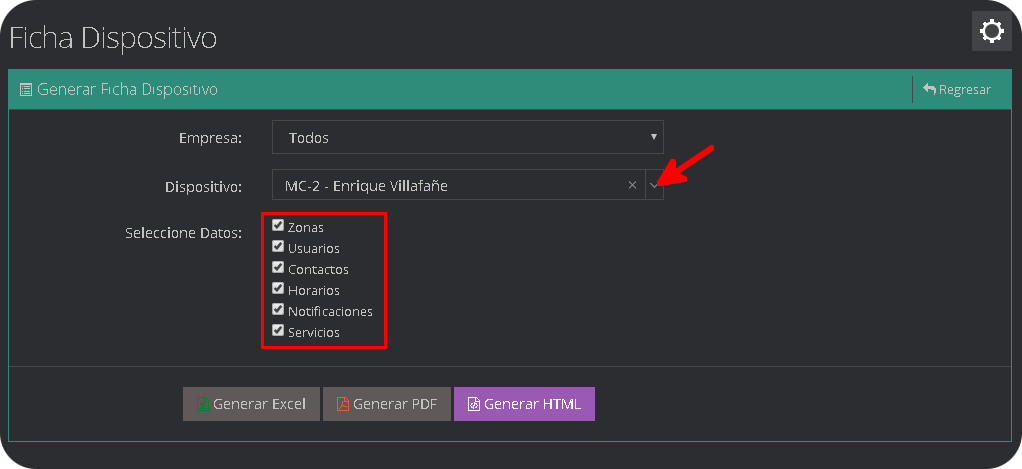Viewport: 1022px width, 469px height.
Task: Open the settings gear icon
Action: 991,32
